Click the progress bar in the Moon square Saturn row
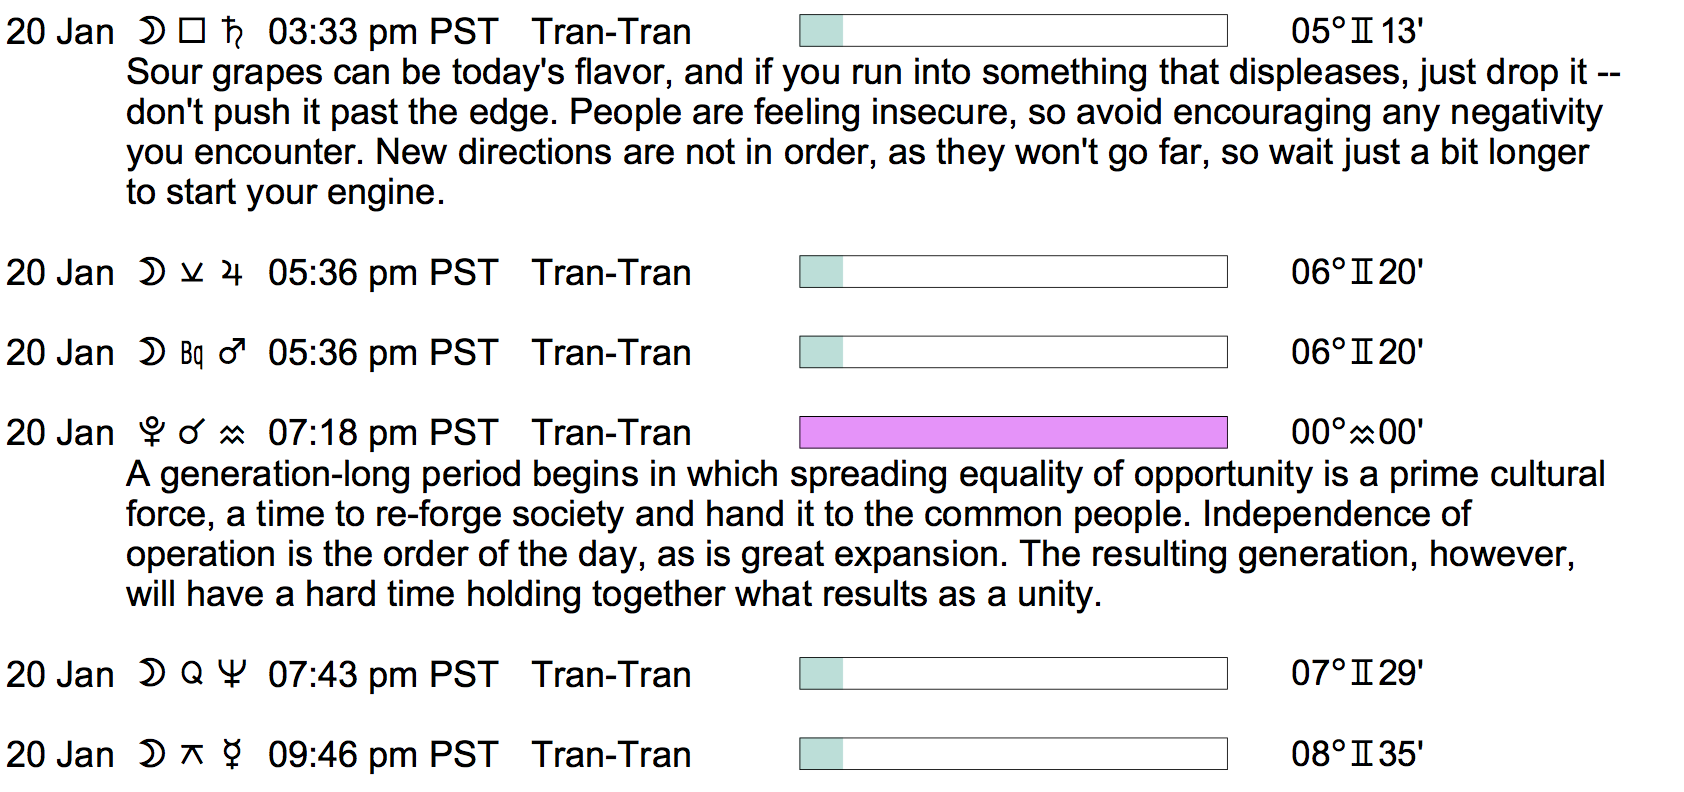1684x792 pixels. click(x=1013, y=31)
